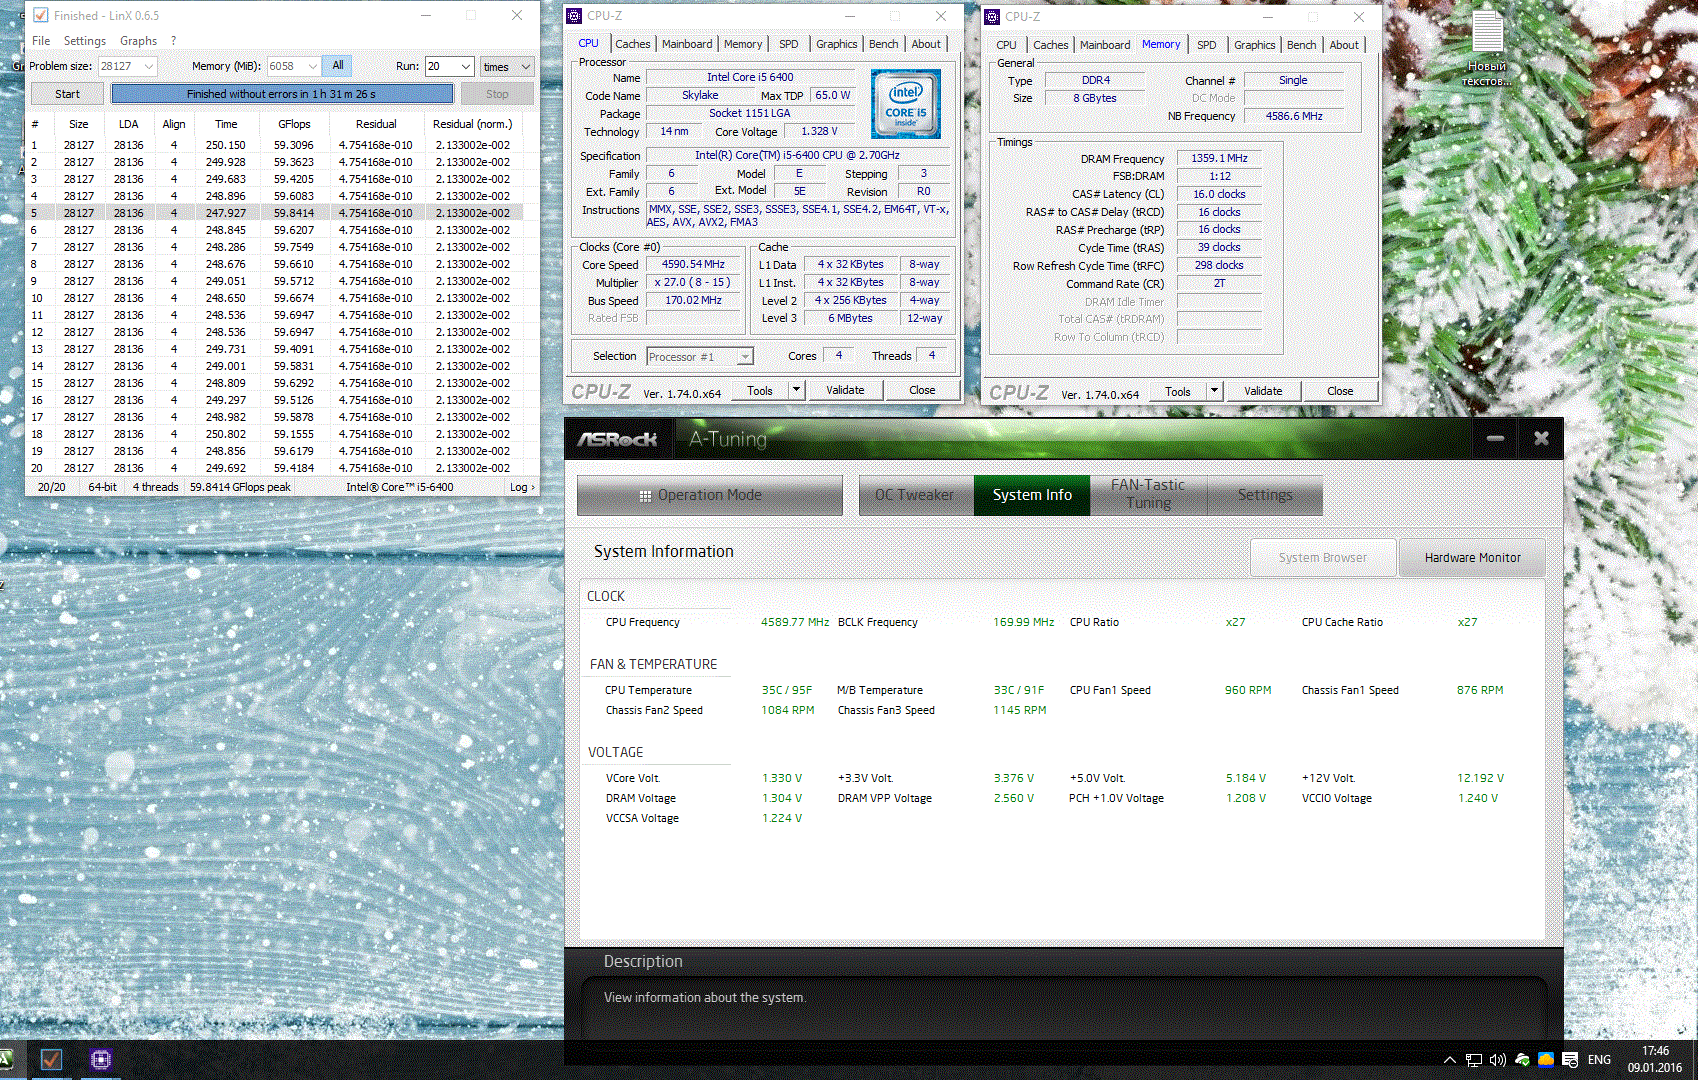Click the Hardware Monitor button
Viewport: 1698px width, 1080px height.
(1472, 558)
